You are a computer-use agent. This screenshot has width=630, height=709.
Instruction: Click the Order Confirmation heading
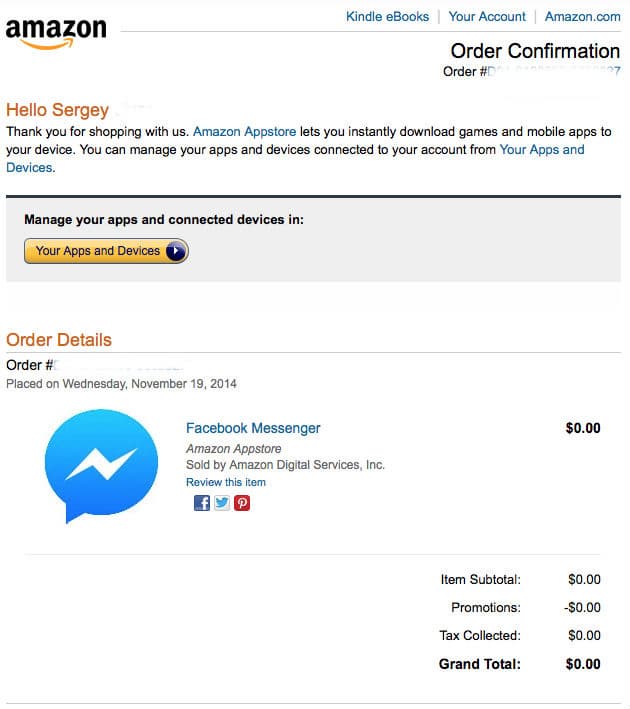click(535, 51)
